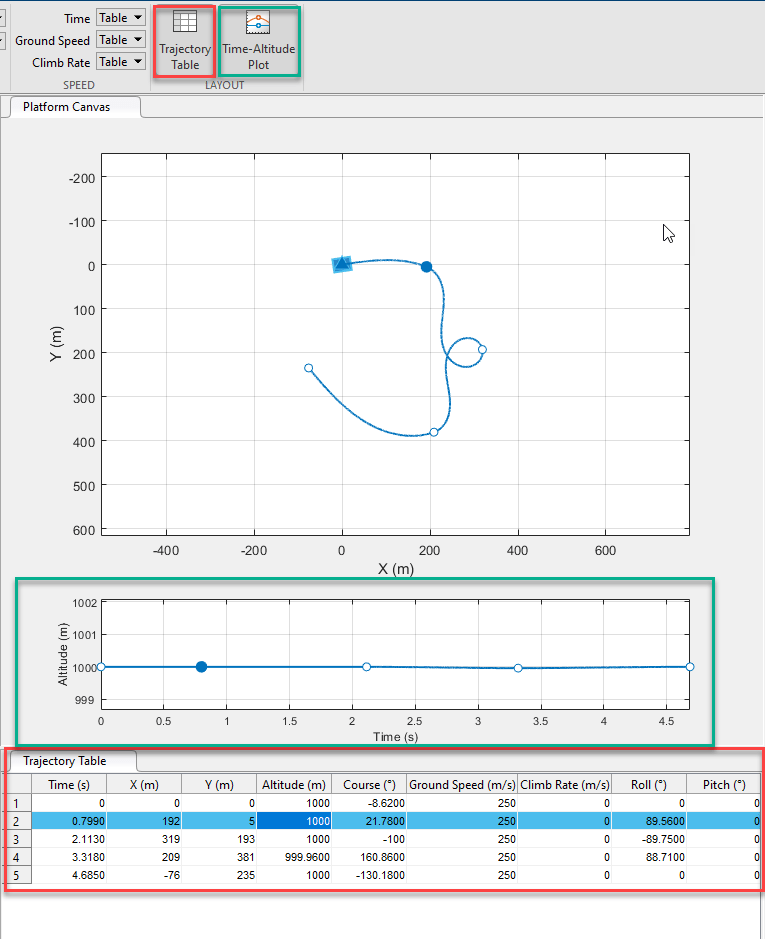Click ground speed cell in row 3
Screen dimensions: 765x939
(462, 839)
